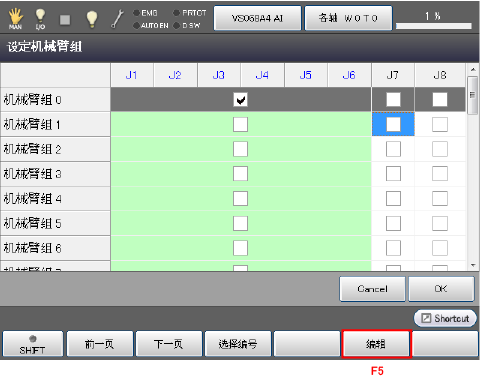Select row header 机械臂组 4

tap(55, 199)
